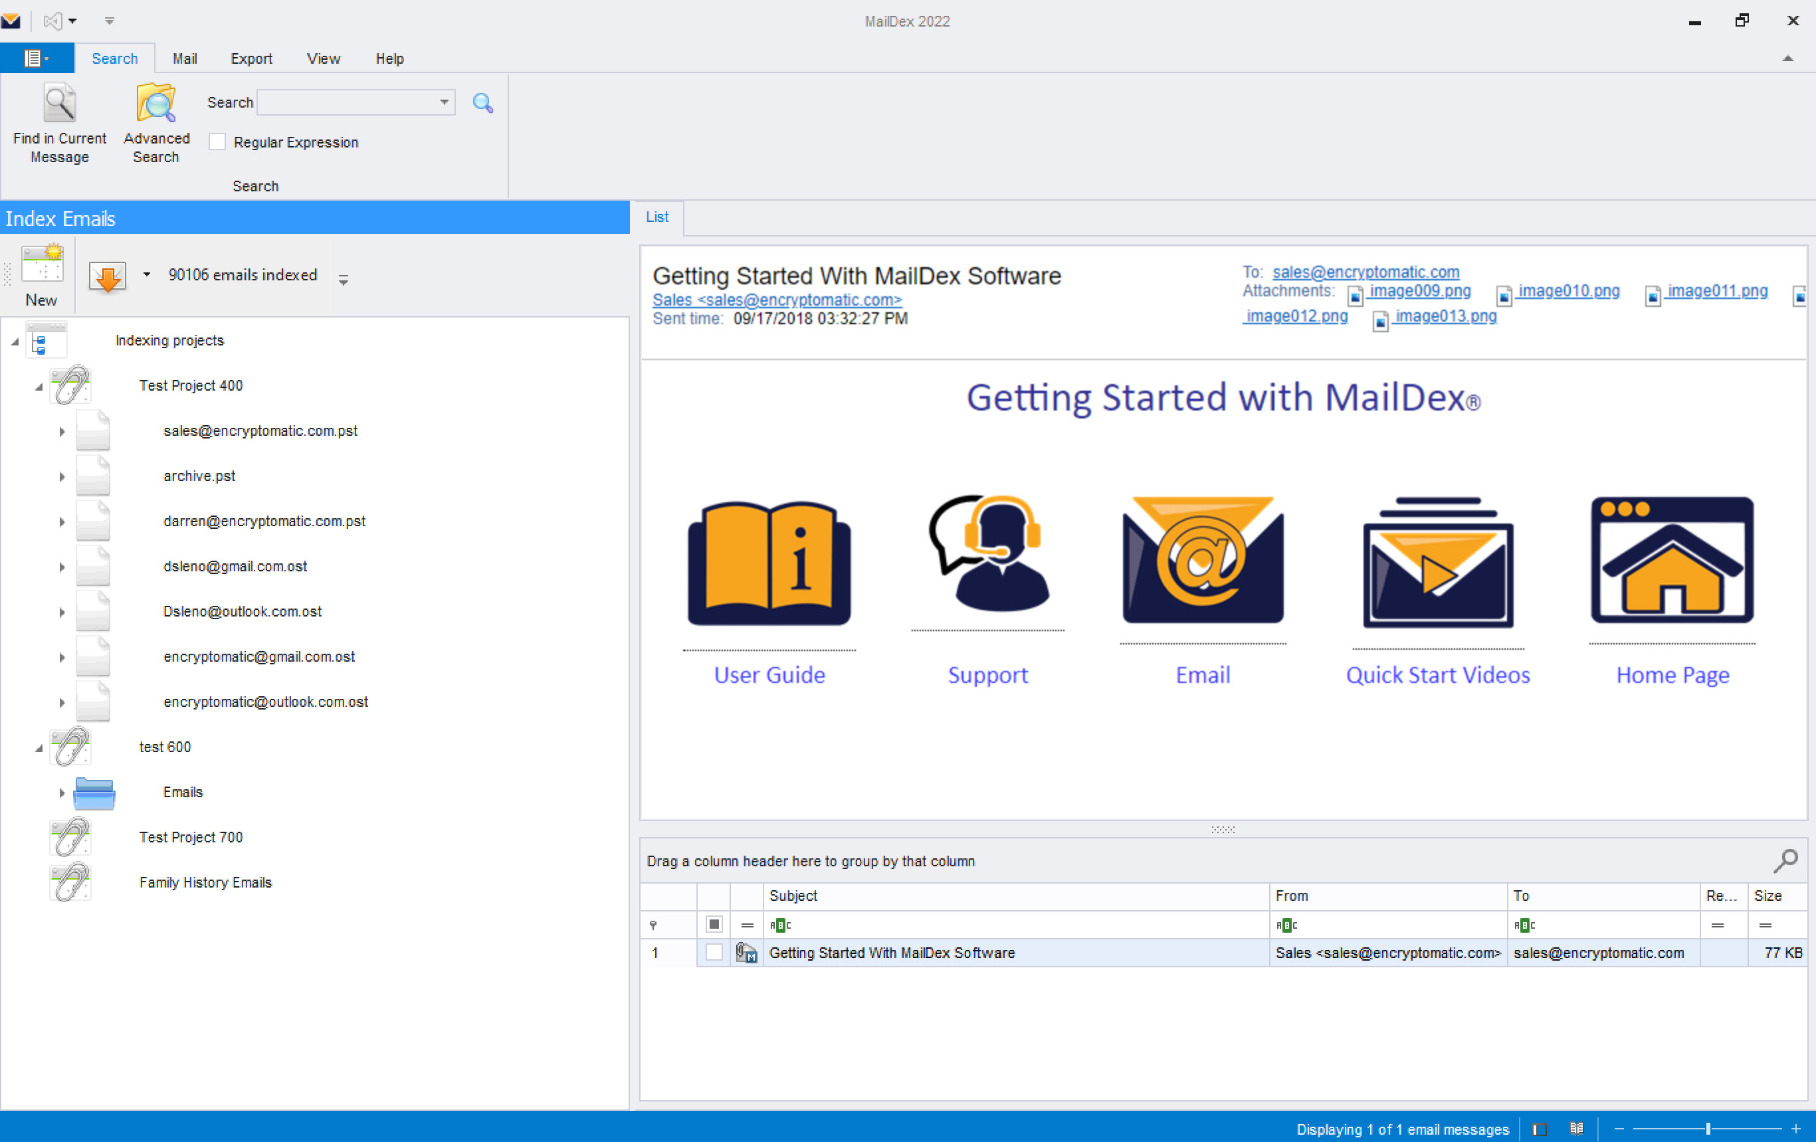The width and height of the screenshot is (1816, 1142).
Task: Expand the Emails folder node
Action: pos(62,793)
